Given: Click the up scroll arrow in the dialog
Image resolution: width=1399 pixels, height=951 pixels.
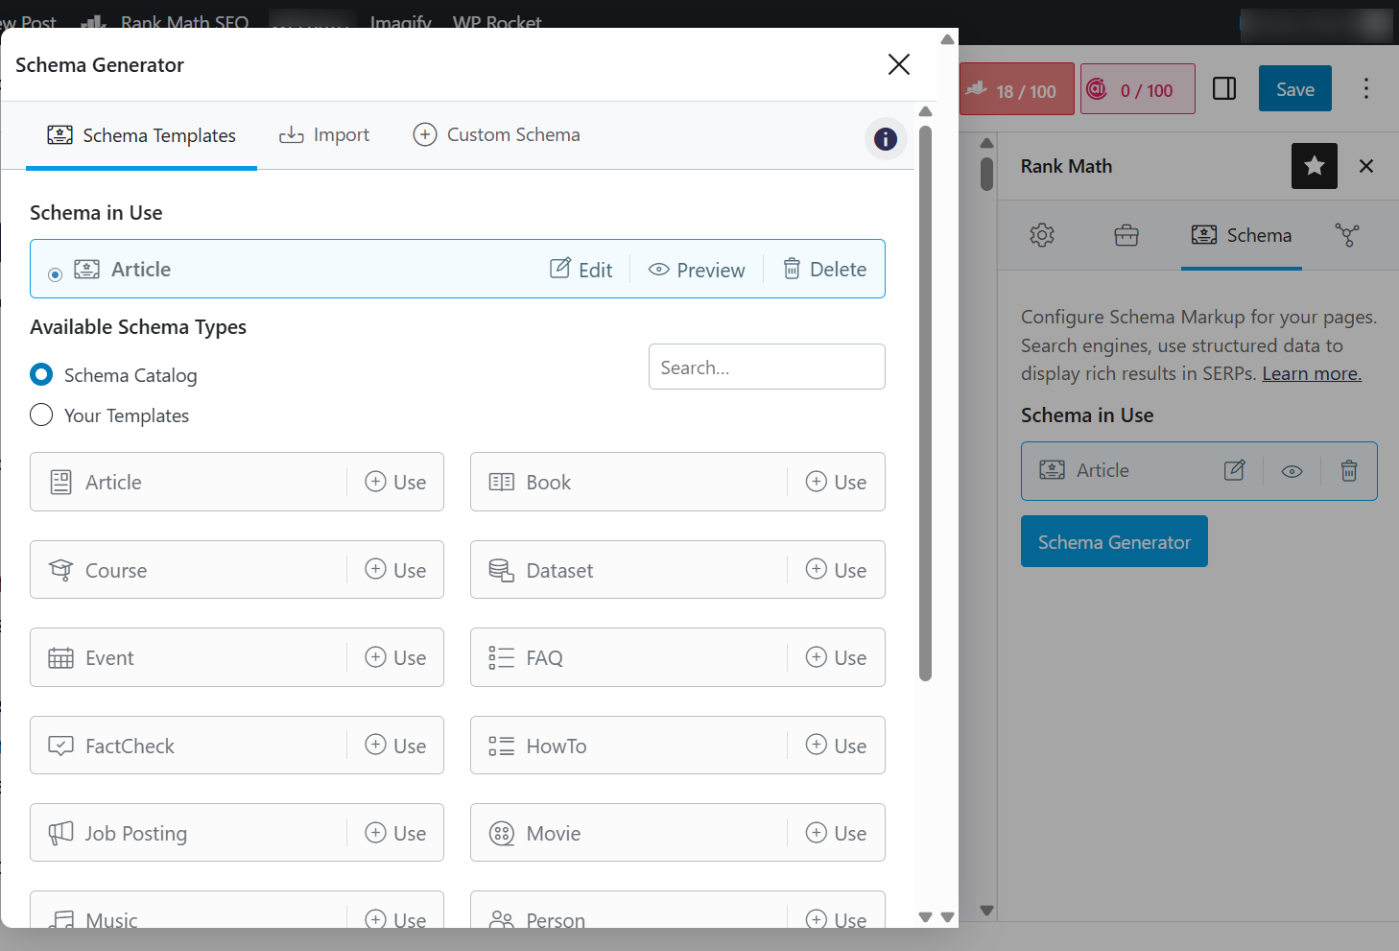Looking at the screenshot, I should [x=925, y=111].
